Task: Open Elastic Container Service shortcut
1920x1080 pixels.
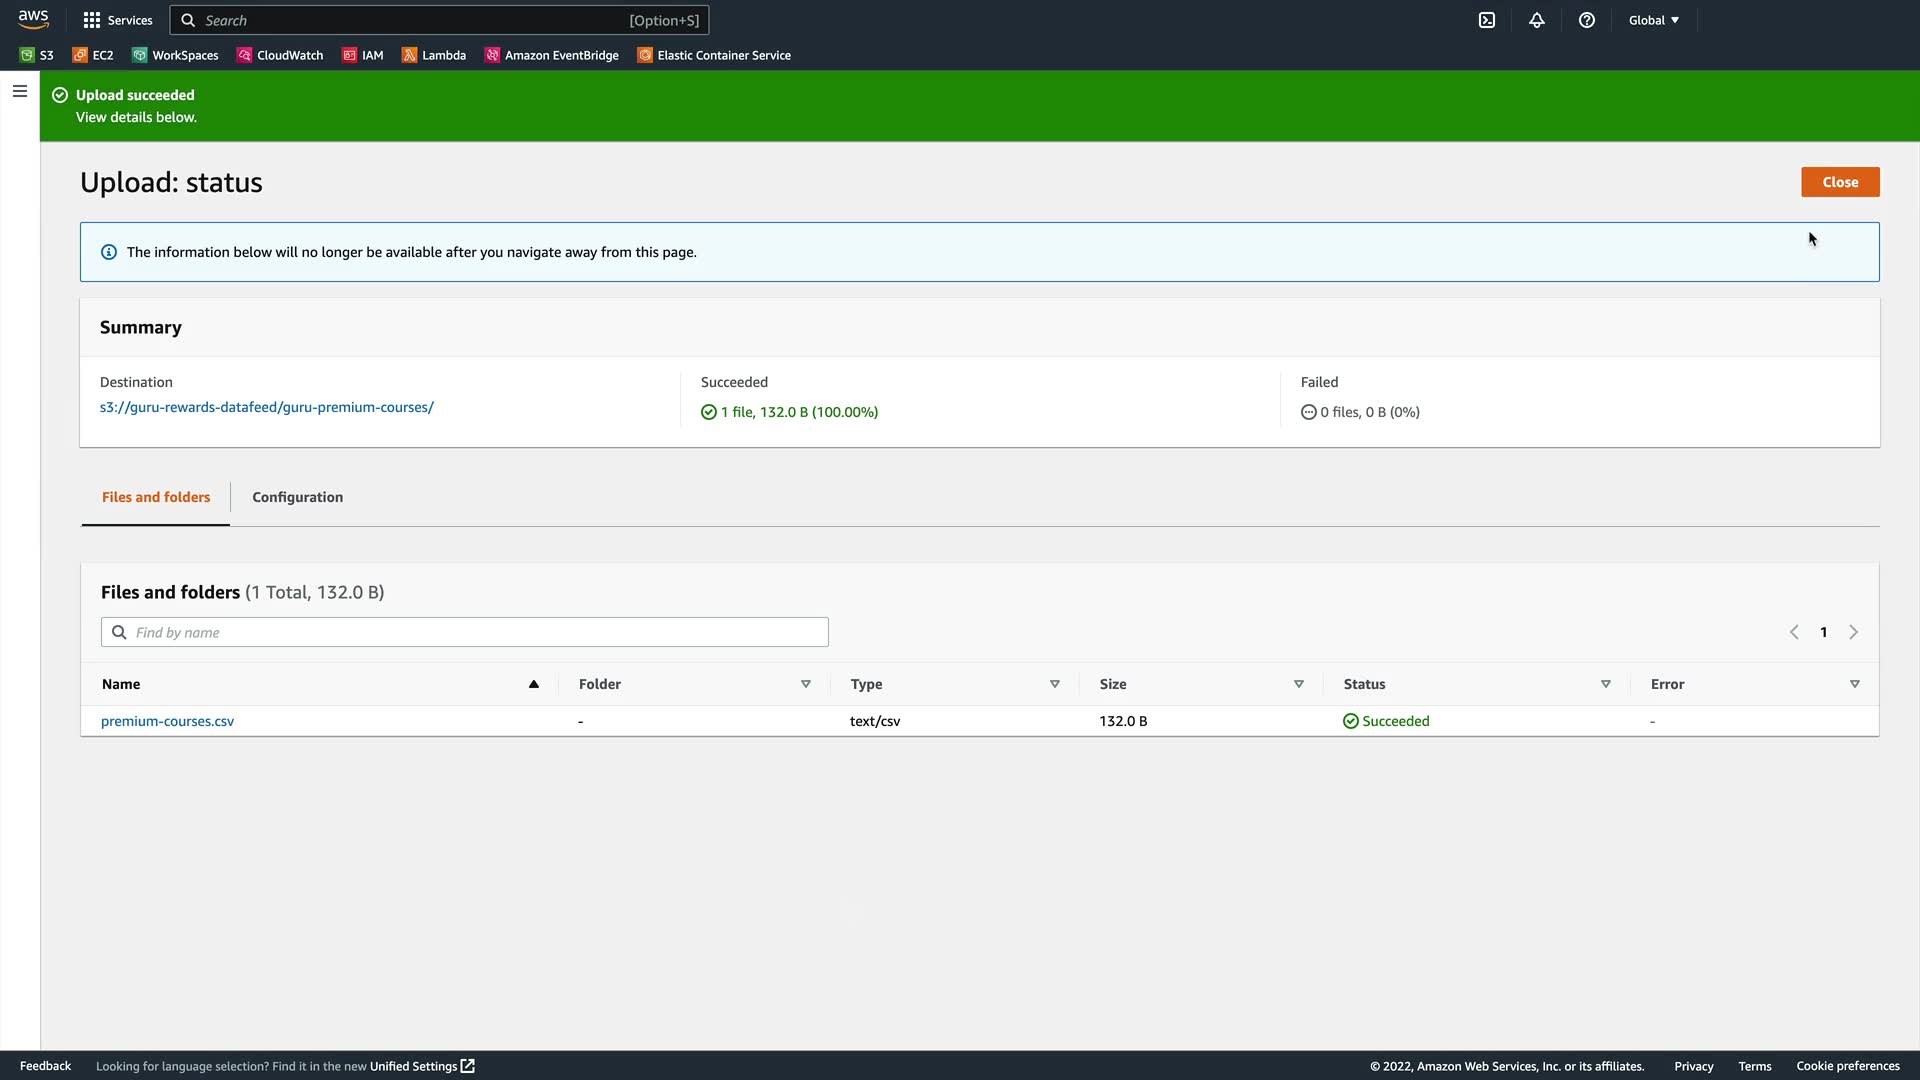Action: [x=714, y=55]
